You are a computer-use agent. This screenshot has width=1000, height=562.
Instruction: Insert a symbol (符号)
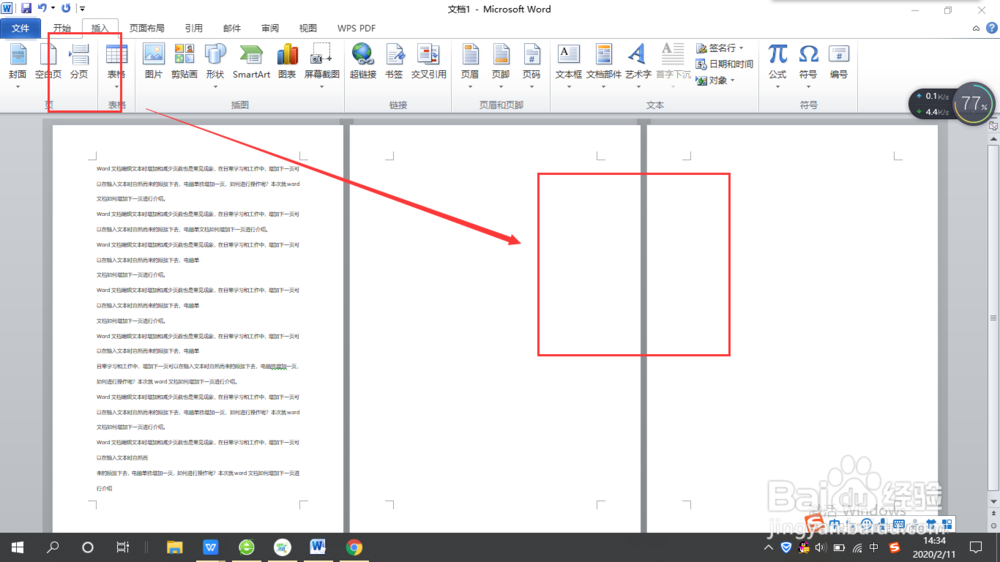click(808, 63)
